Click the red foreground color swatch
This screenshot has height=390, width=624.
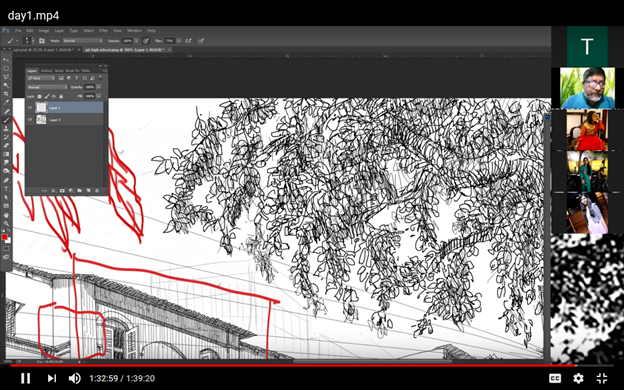tap(4, 237)
